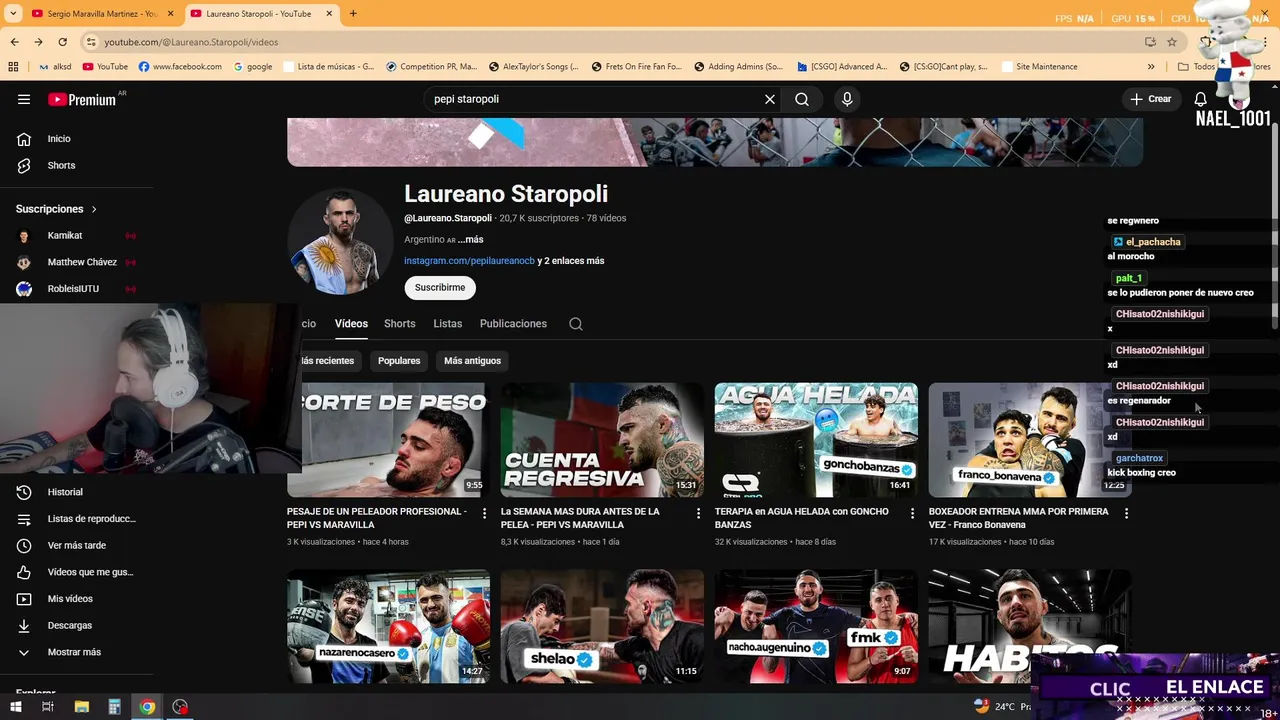Open options menu for PESAJE video
Image resolution: width=1280 pixels, height=720 pixels.
pyautogui.click(x=485, y=513)
